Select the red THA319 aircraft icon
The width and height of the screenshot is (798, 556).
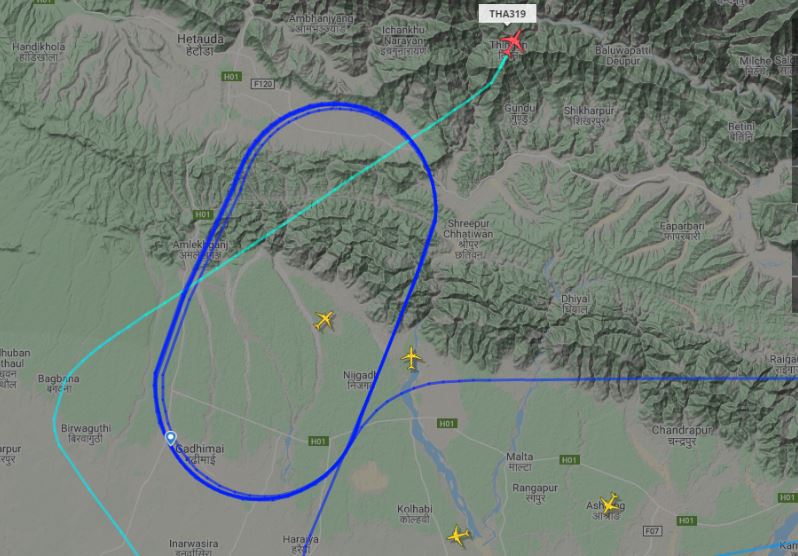click(x=512, y=41)
